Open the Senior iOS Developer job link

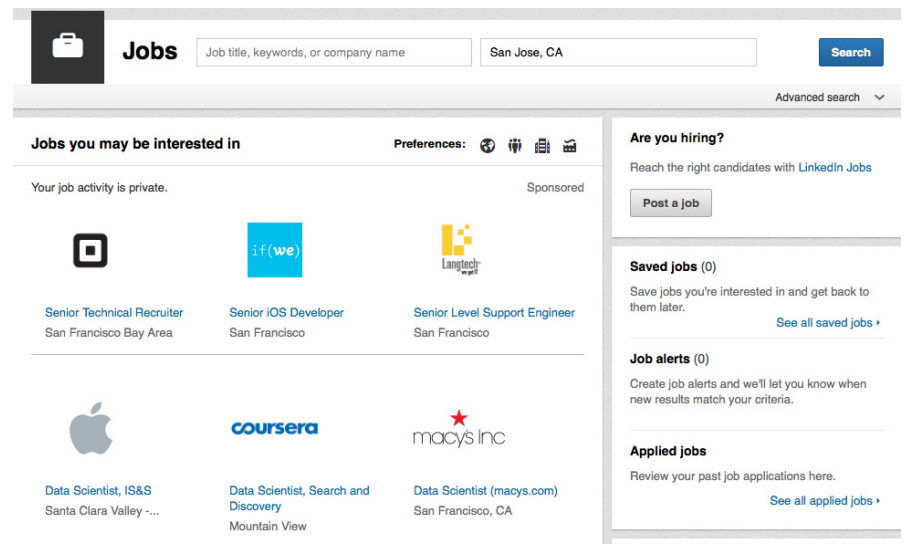(286, 313)
